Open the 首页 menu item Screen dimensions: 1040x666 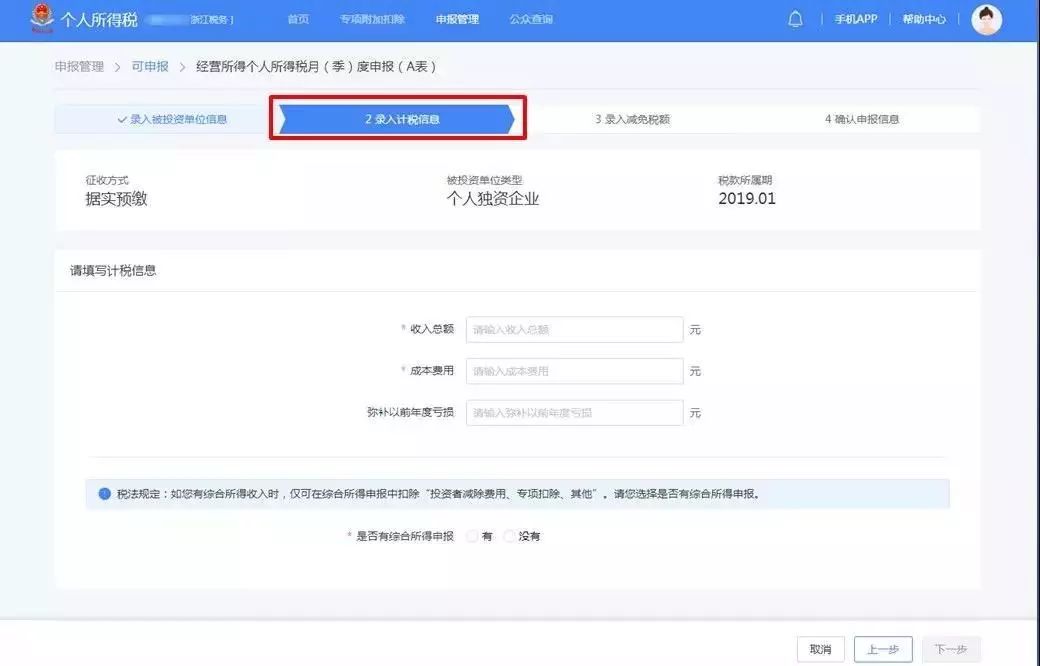[x=297, y=19]
